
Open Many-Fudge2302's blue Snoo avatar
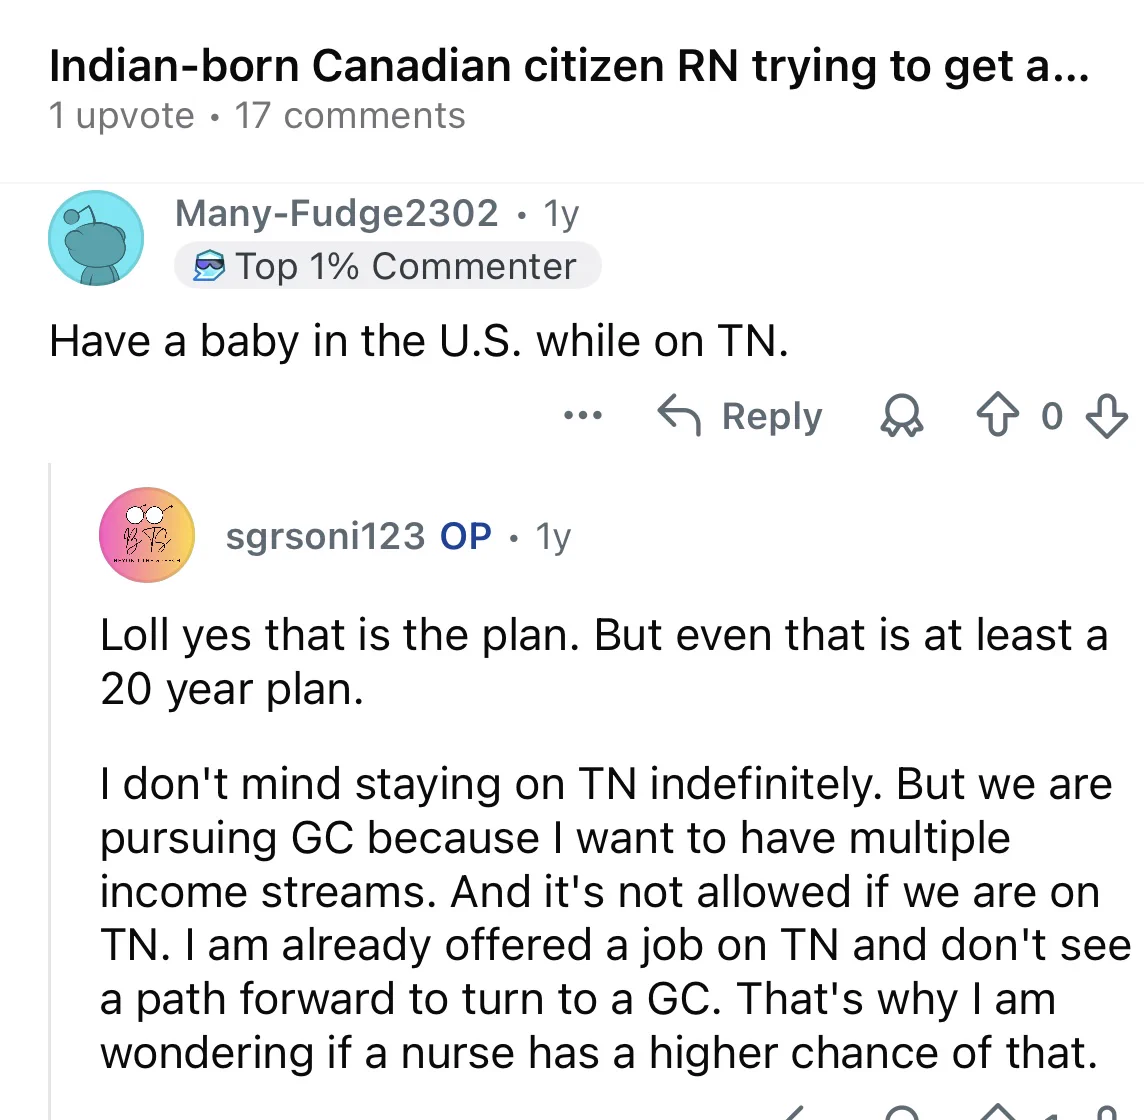pyautogui.click(x=96, y=238)
